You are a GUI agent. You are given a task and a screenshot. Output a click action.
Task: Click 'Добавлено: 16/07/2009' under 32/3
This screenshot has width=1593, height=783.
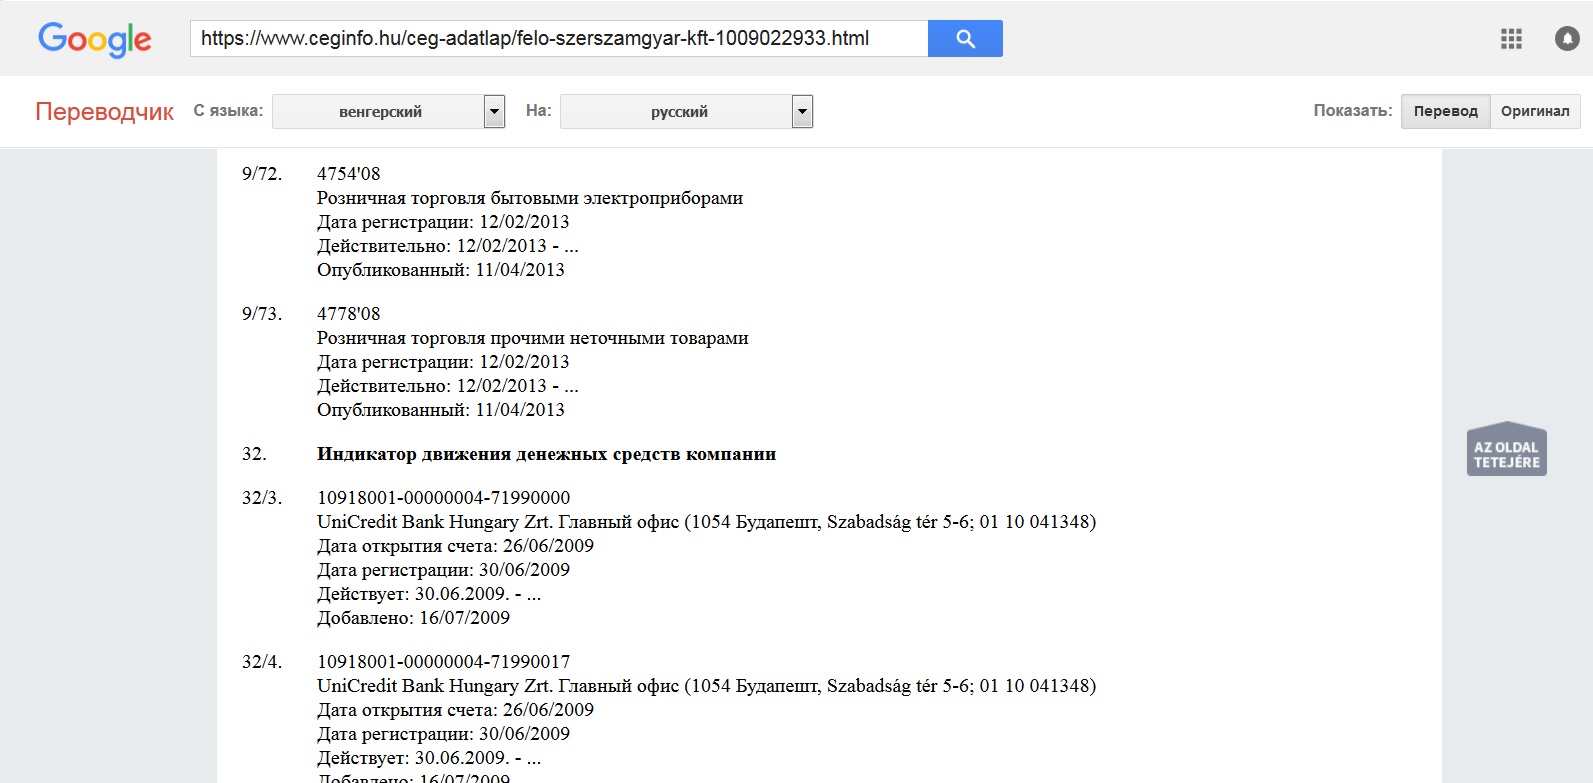coord(413,618)
